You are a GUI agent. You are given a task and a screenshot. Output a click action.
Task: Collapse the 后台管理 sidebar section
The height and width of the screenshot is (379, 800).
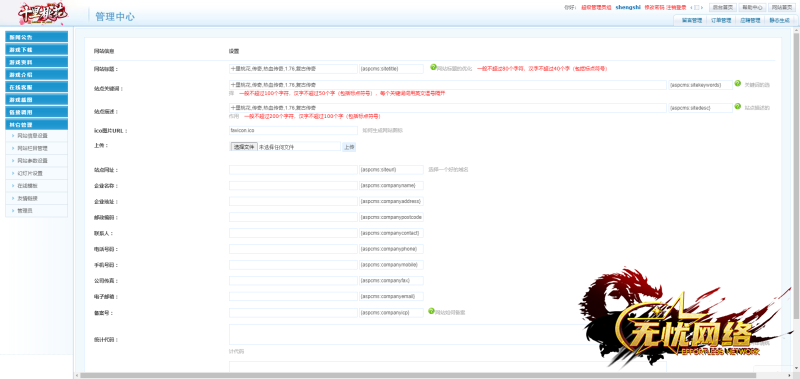pyautogui.click(x=36, y=124)
